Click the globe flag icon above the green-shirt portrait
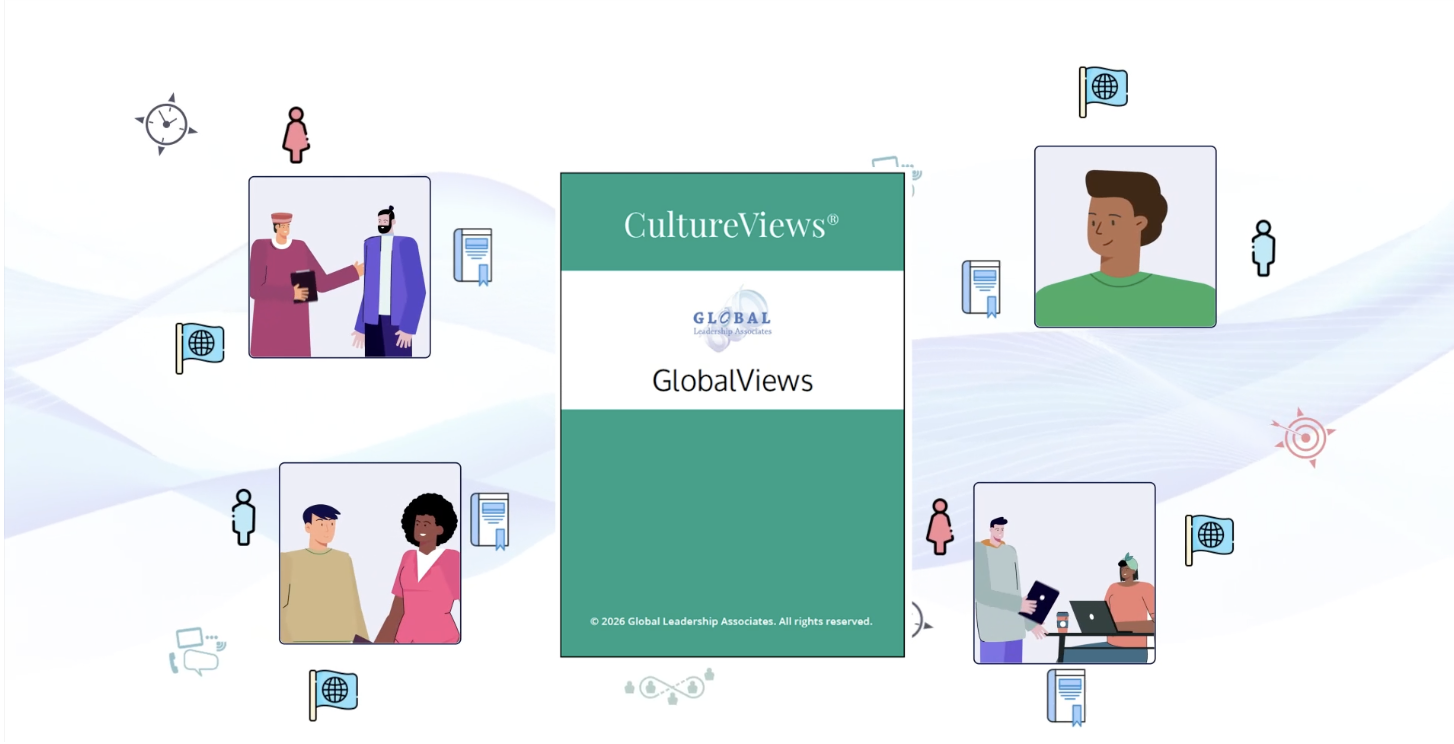This screenshot has height=744, width=1454. click(x=1103, y=91)
